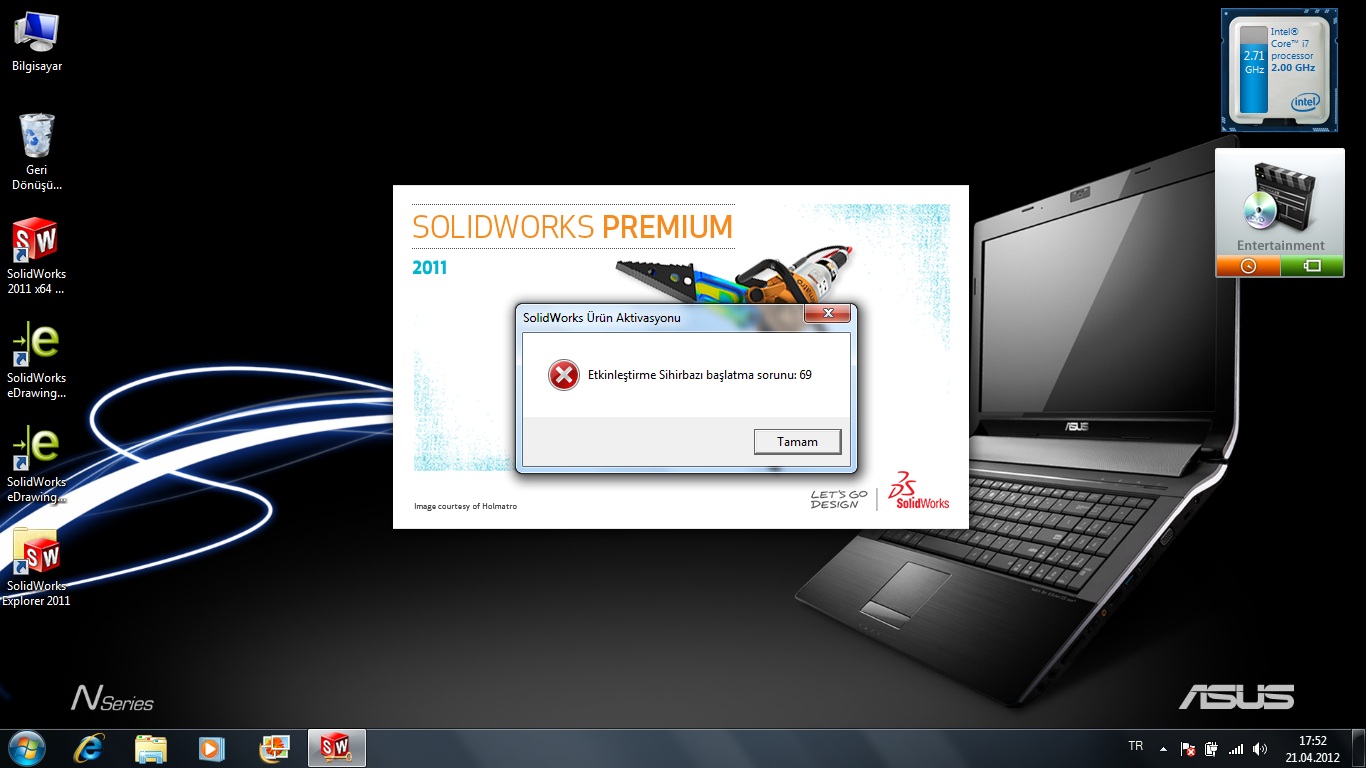The image size is (1366, 768).
Task: Open the clock showing 17:52
Action: click(x=1312, y=748)
